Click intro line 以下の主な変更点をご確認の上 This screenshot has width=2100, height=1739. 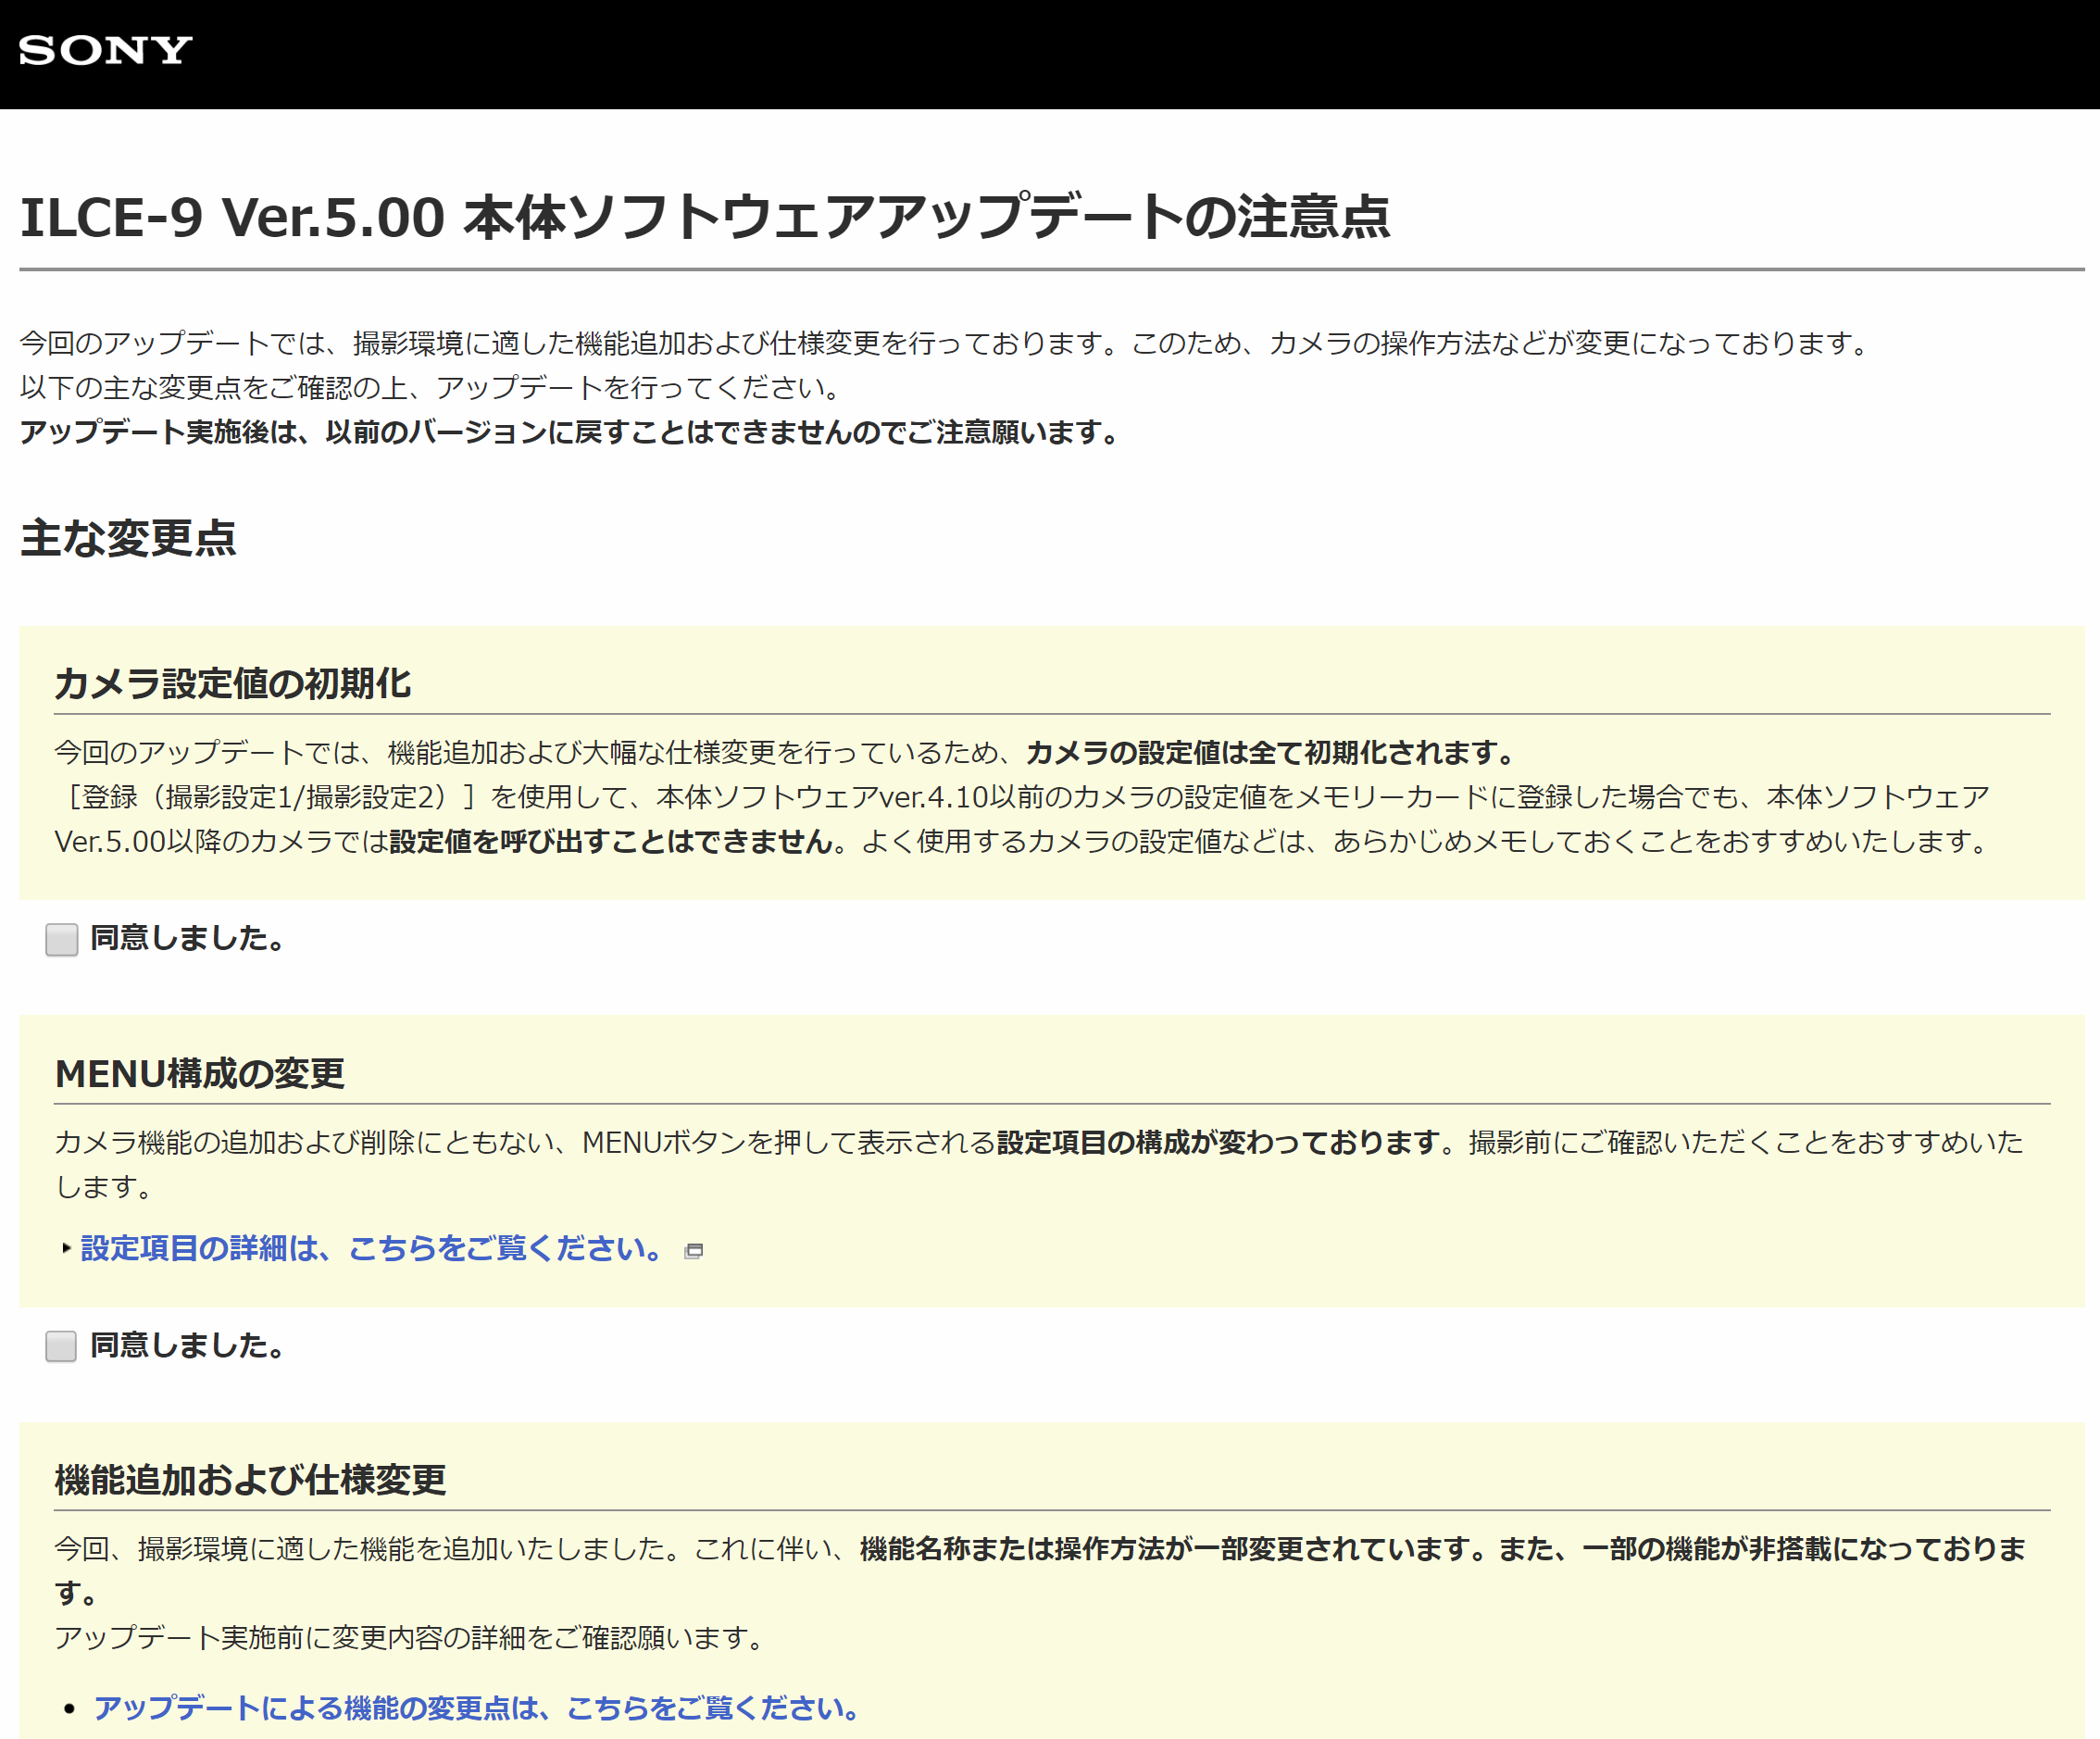(x=431, y=387)
